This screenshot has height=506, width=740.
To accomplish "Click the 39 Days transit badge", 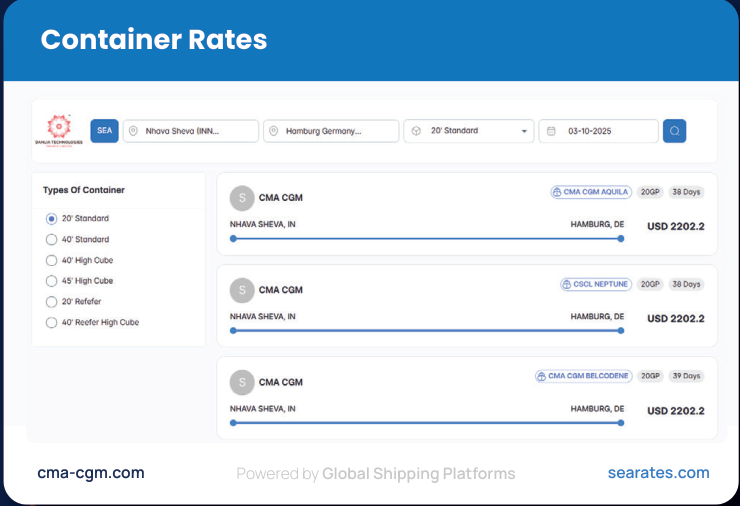I will (x=686, y=376).
